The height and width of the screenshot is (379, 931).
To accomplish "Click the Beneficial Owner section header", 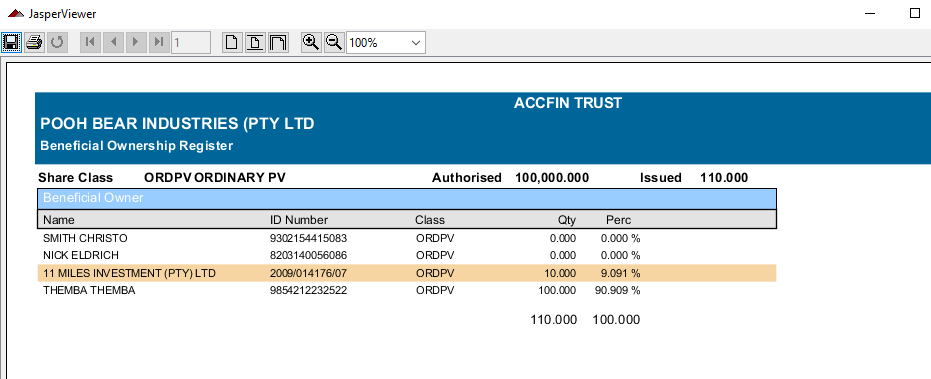I will click(x=407, y=198).
